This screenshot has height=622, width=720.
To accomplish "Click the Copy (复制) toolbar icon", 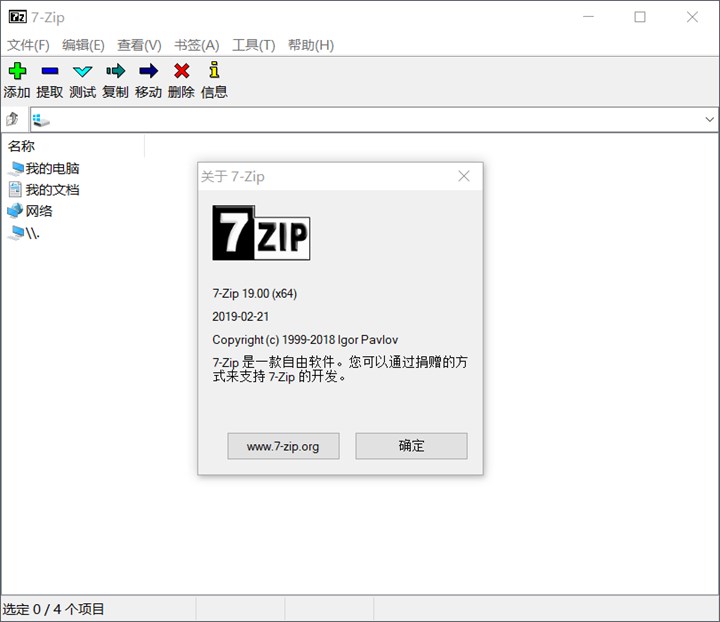I will pyautogui.click(x=116, y=71).
